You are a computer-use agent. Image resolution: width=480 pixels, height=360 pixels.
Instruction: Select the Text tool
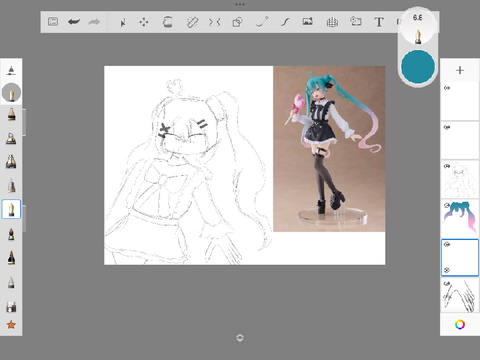(x=379, y=22)
